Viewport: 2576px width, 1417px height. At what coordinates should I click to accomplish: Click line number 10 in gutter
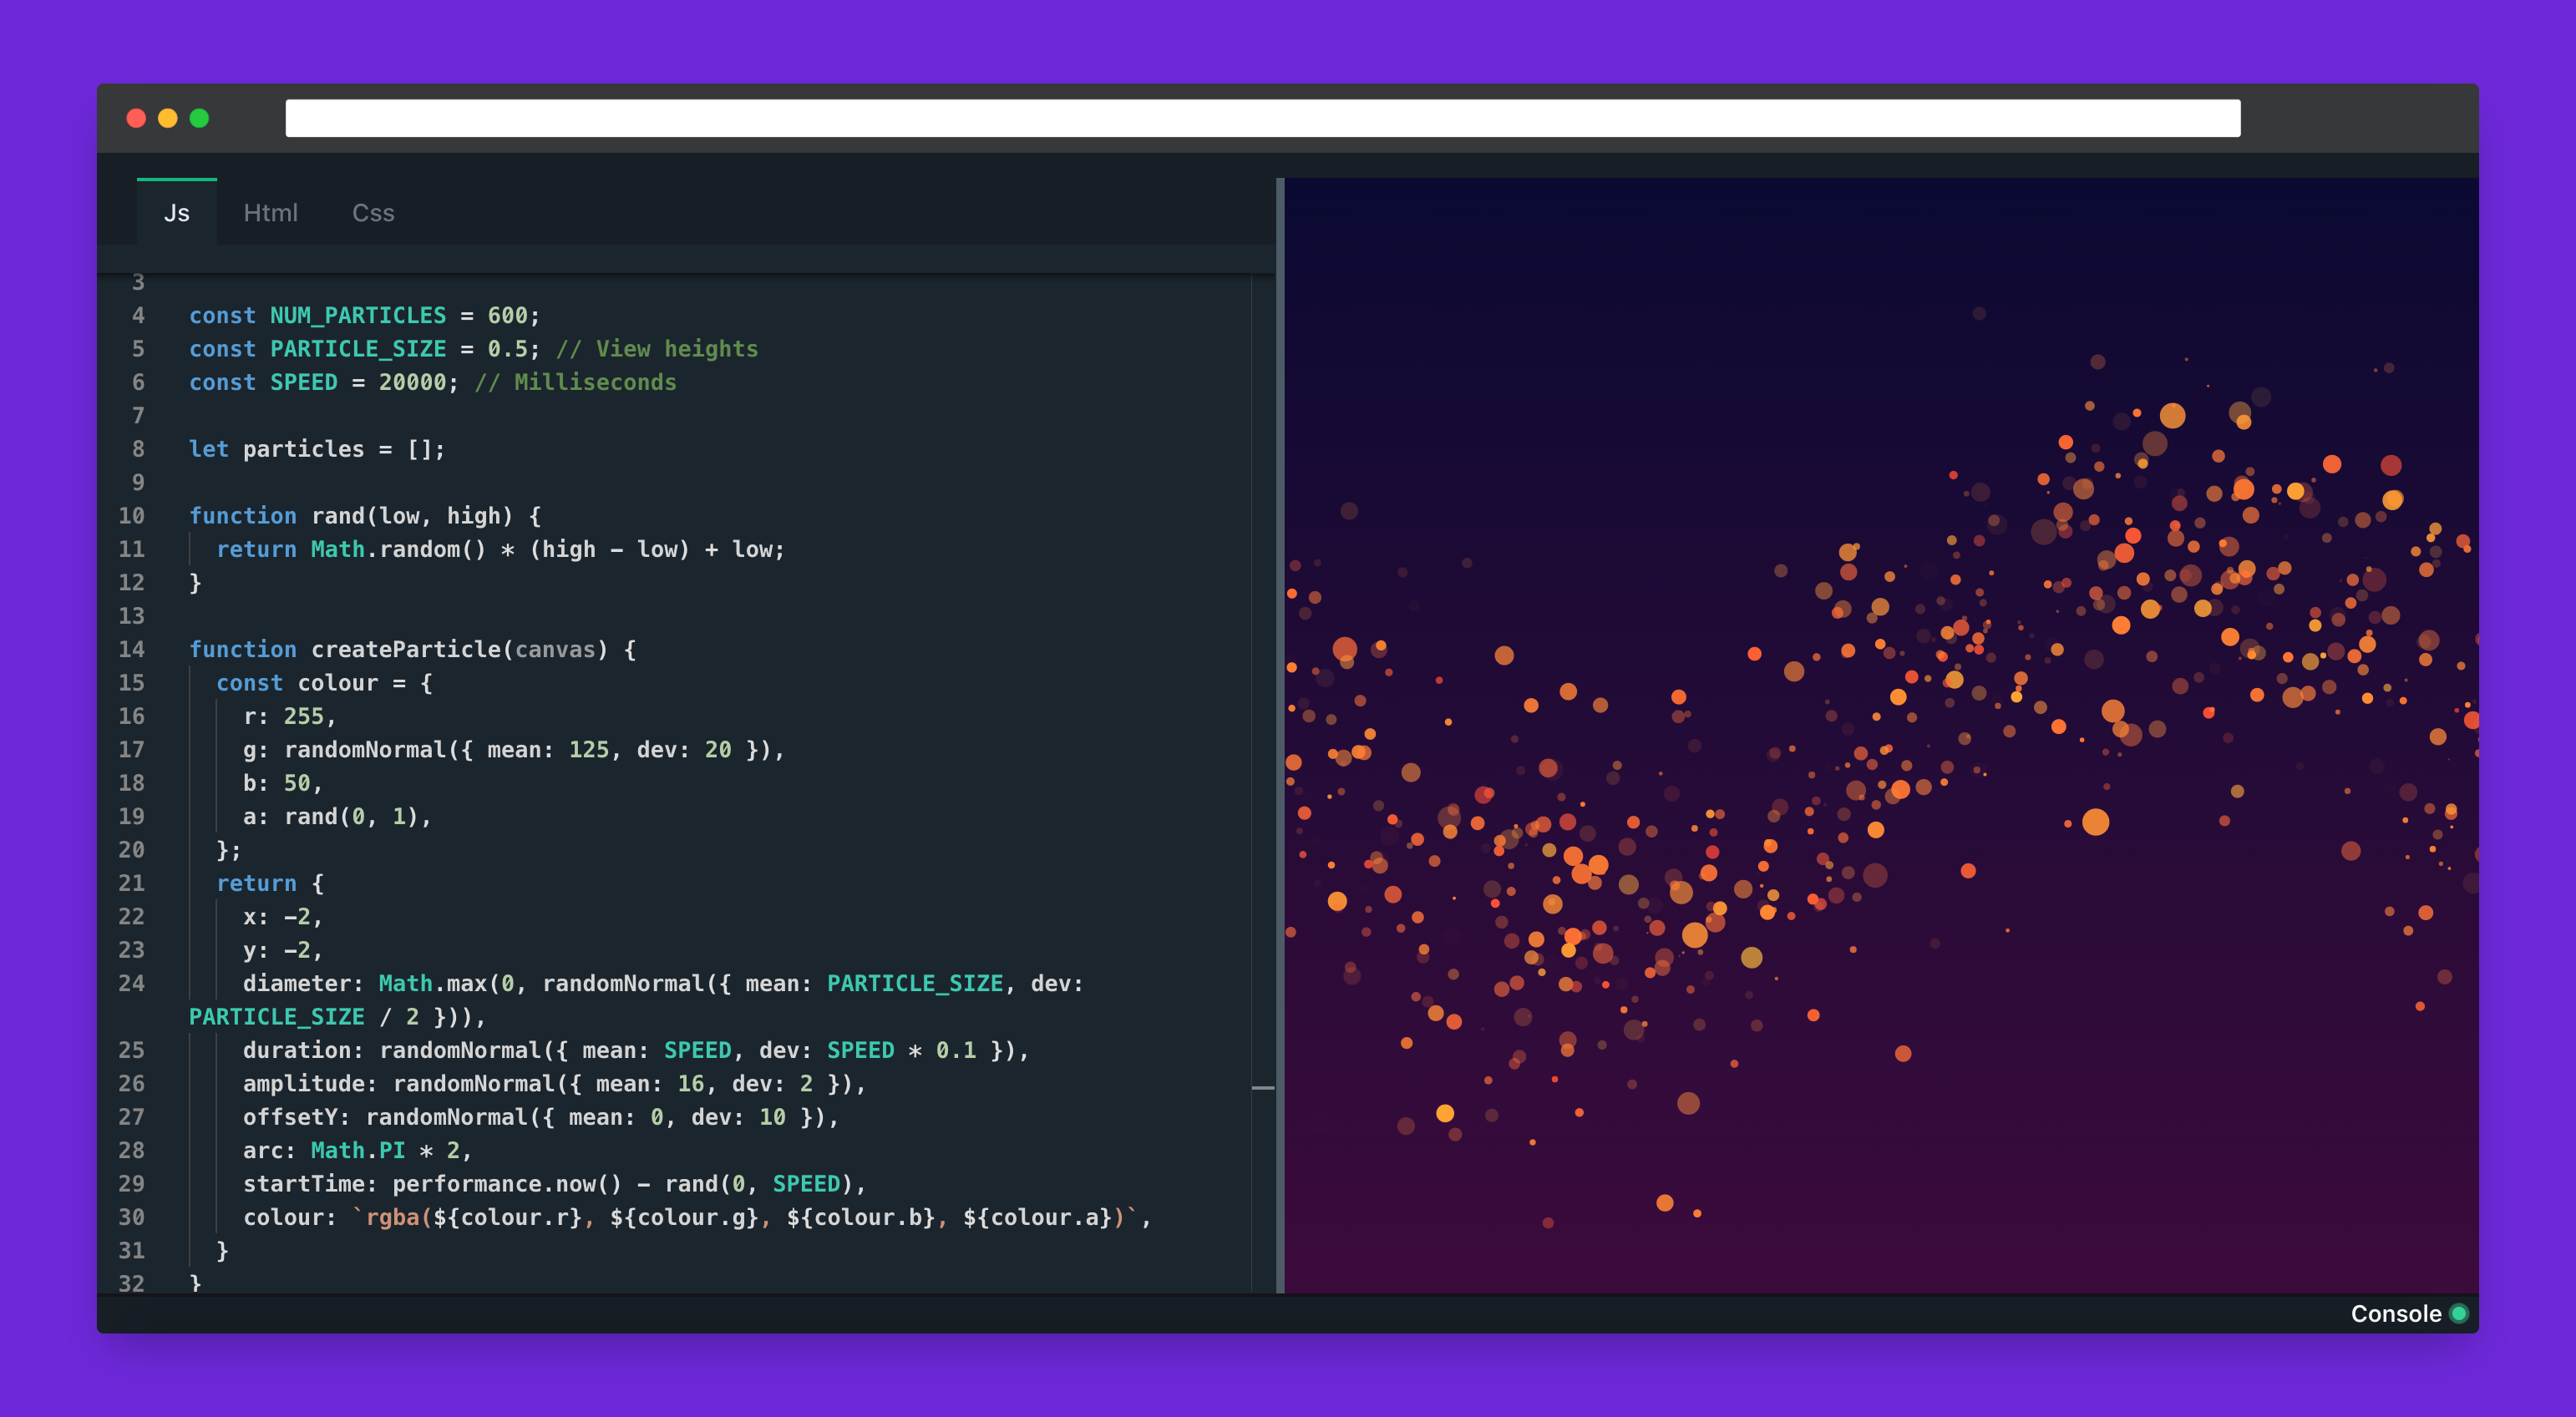131,516
